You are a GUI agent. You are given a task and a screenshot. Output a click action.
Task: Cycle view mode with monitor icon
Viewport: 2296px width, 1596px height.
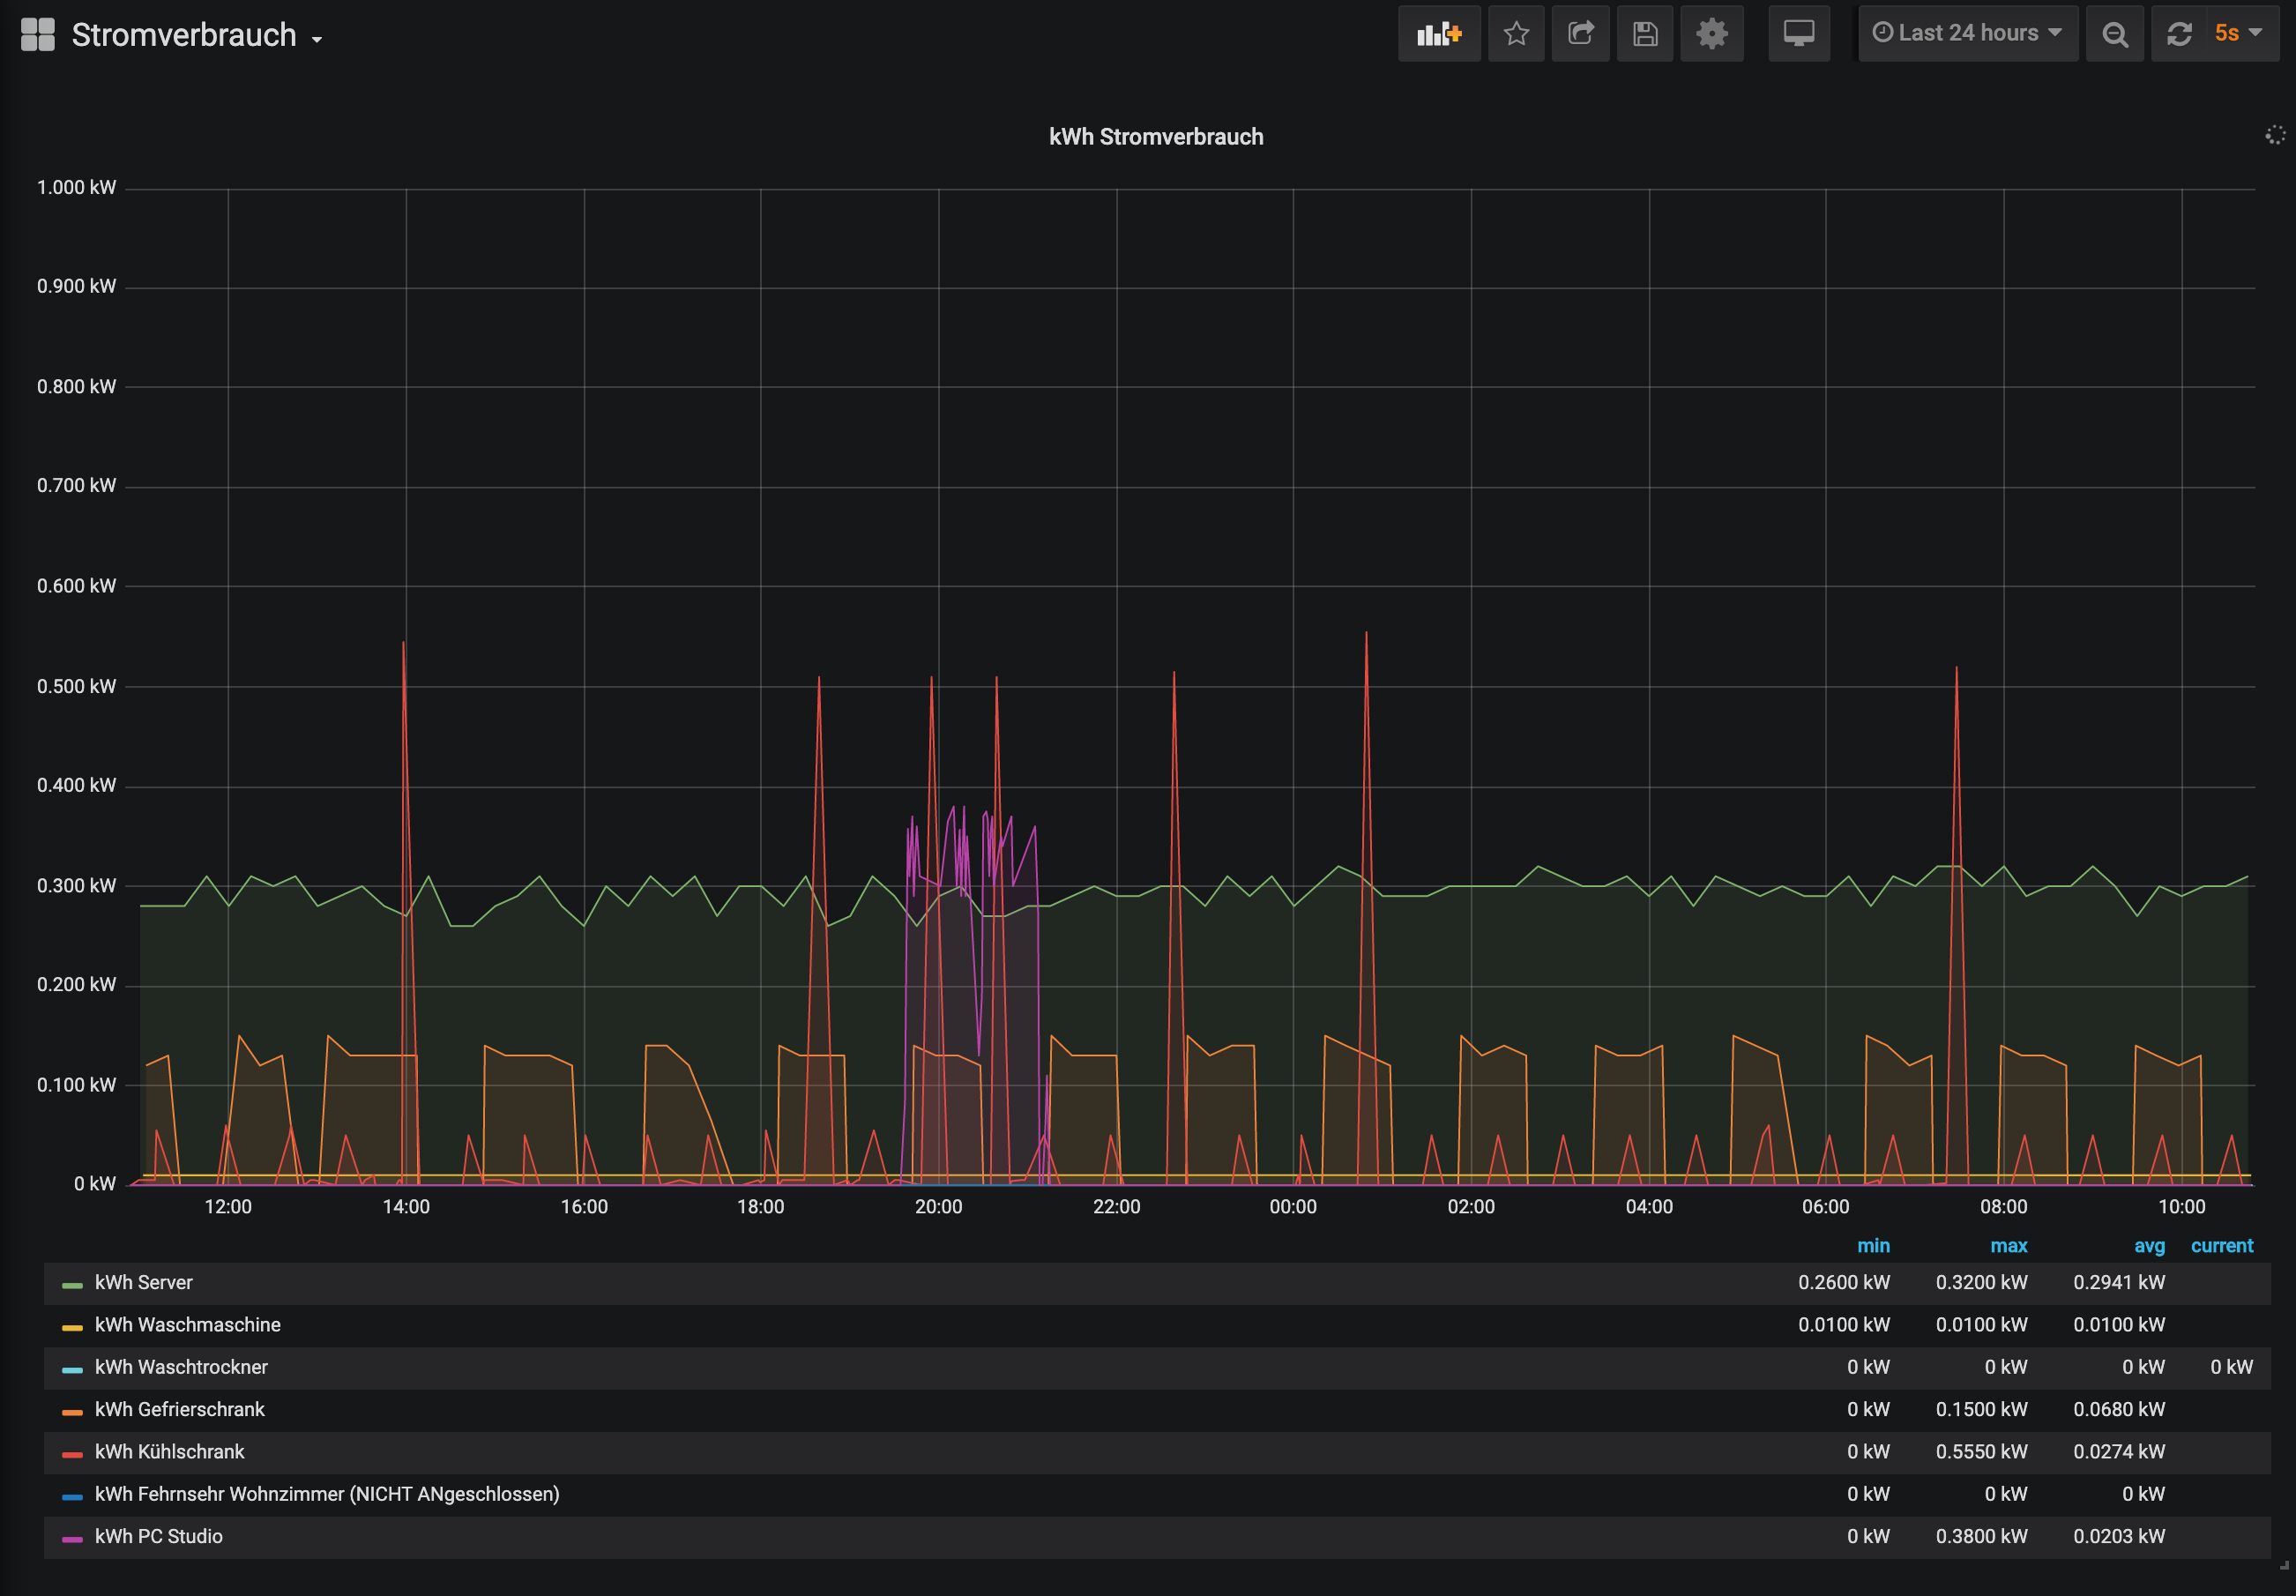tap(1799, 34)
